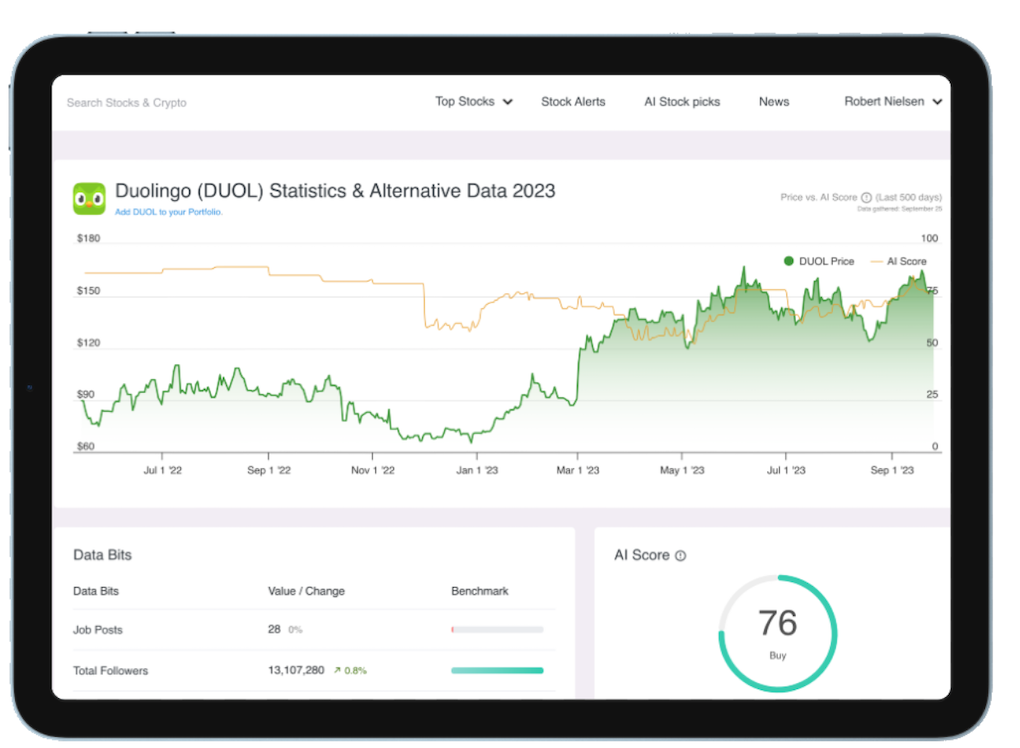Click the Job Posts row label
Viewport: 1020px width, 748px height.
pos(98,630)
